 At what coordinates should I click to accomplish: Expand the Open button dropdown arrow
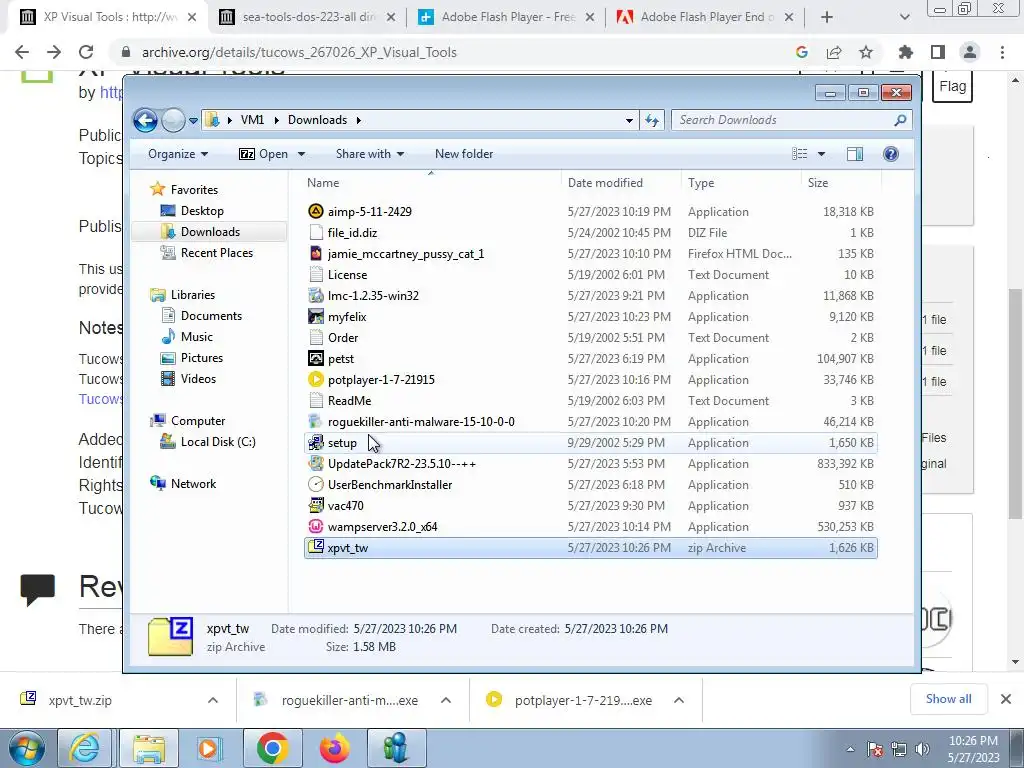[302, 154]
